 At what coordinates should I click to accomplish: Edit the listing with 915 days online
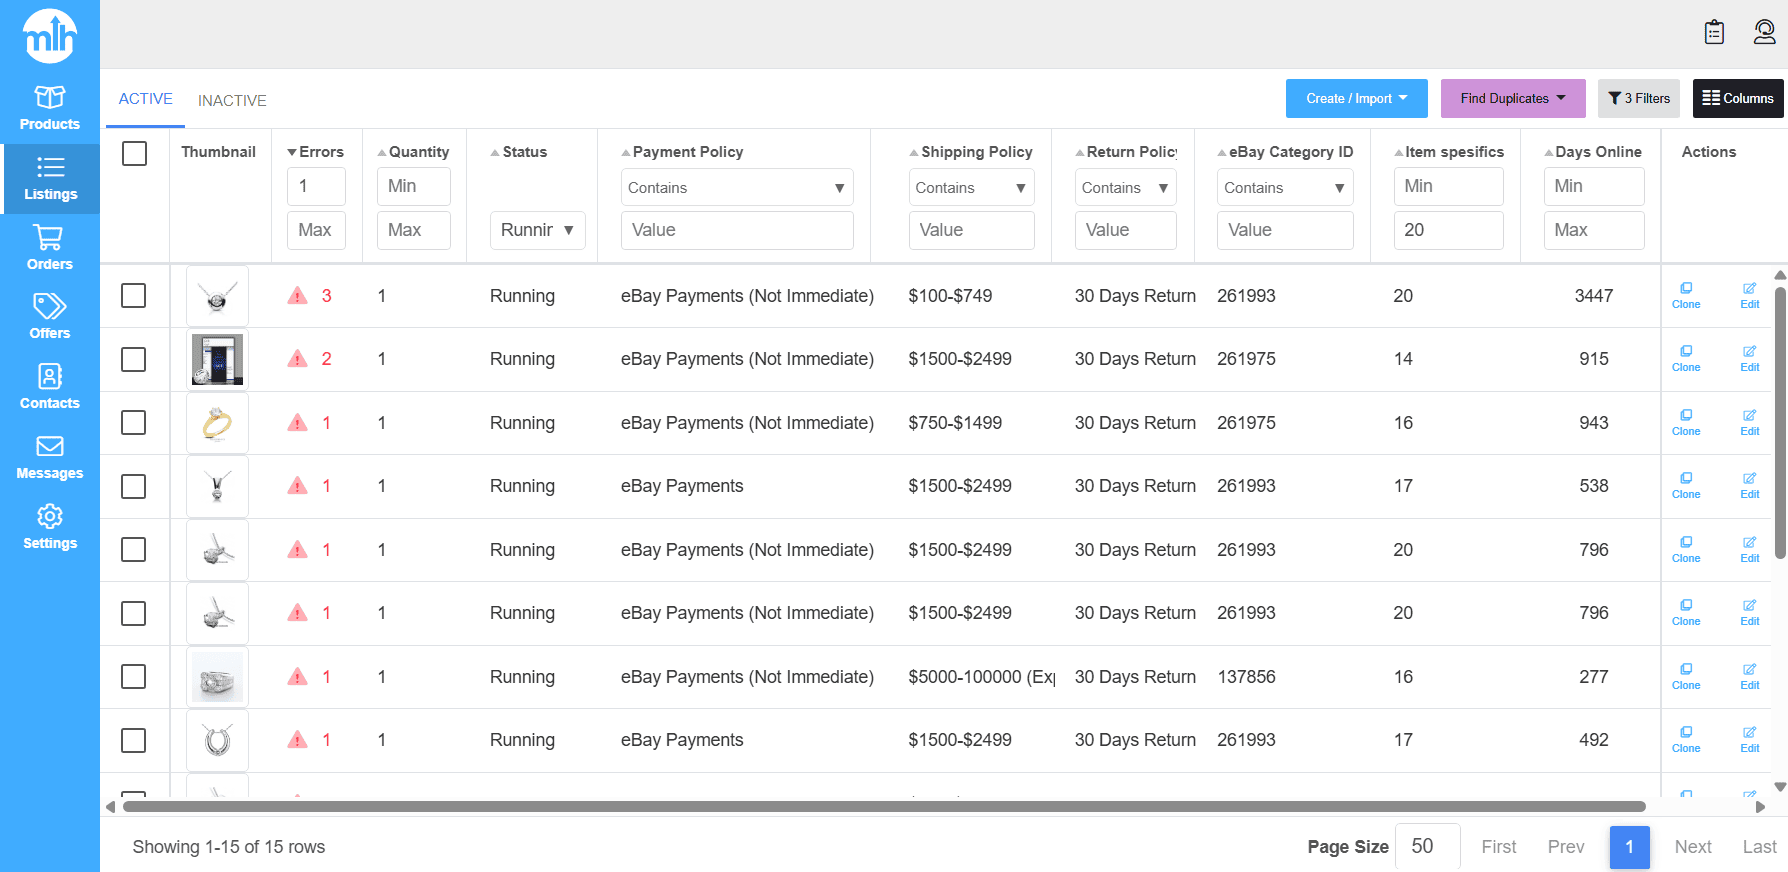pyautogui.click(x=1750, y=359)
